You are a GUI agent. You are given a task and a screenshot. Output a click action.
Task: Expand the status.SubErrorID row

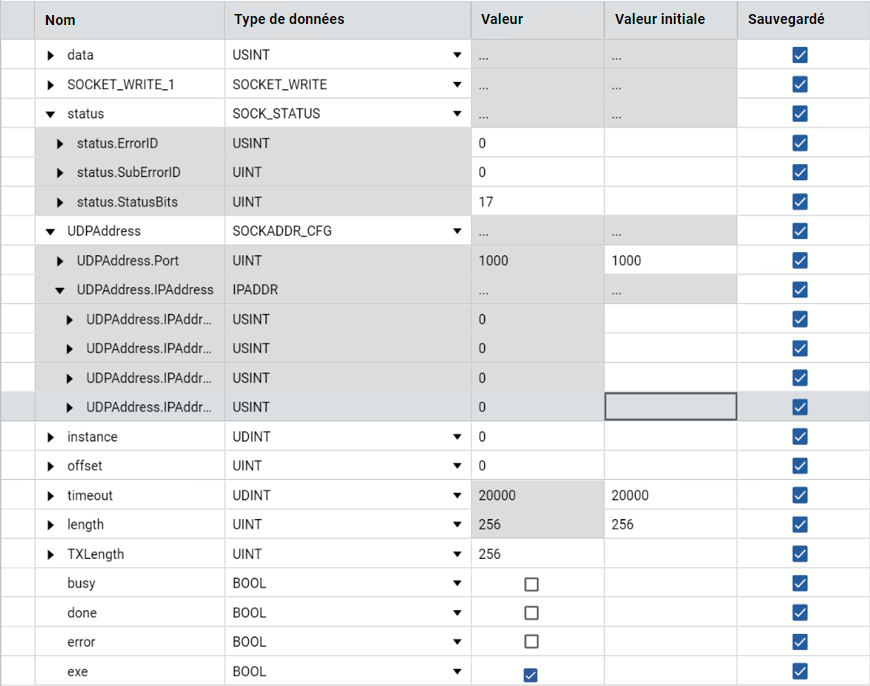coord(60,173)
